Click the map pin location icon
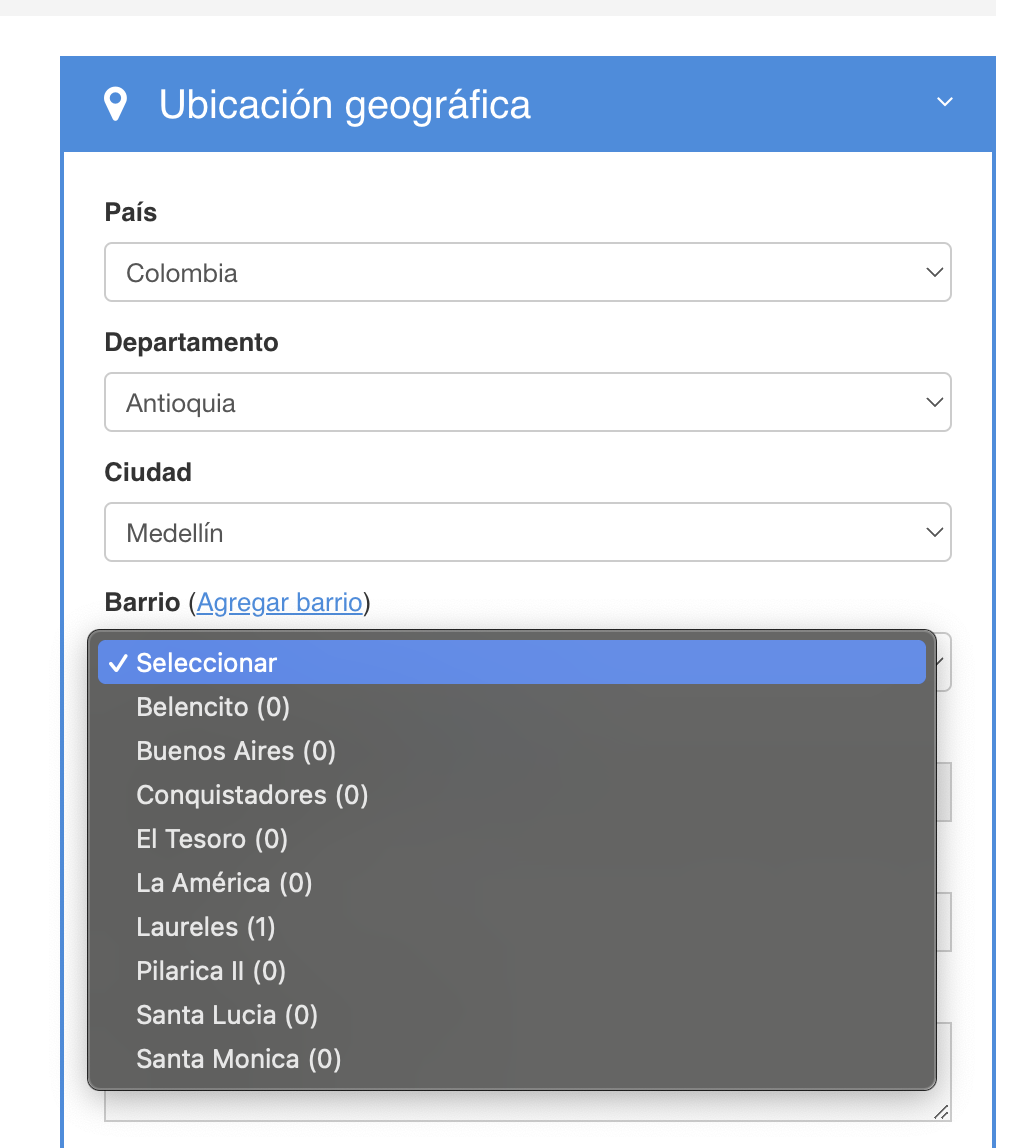The image size is (1016, 1148). tap(117, 101)
